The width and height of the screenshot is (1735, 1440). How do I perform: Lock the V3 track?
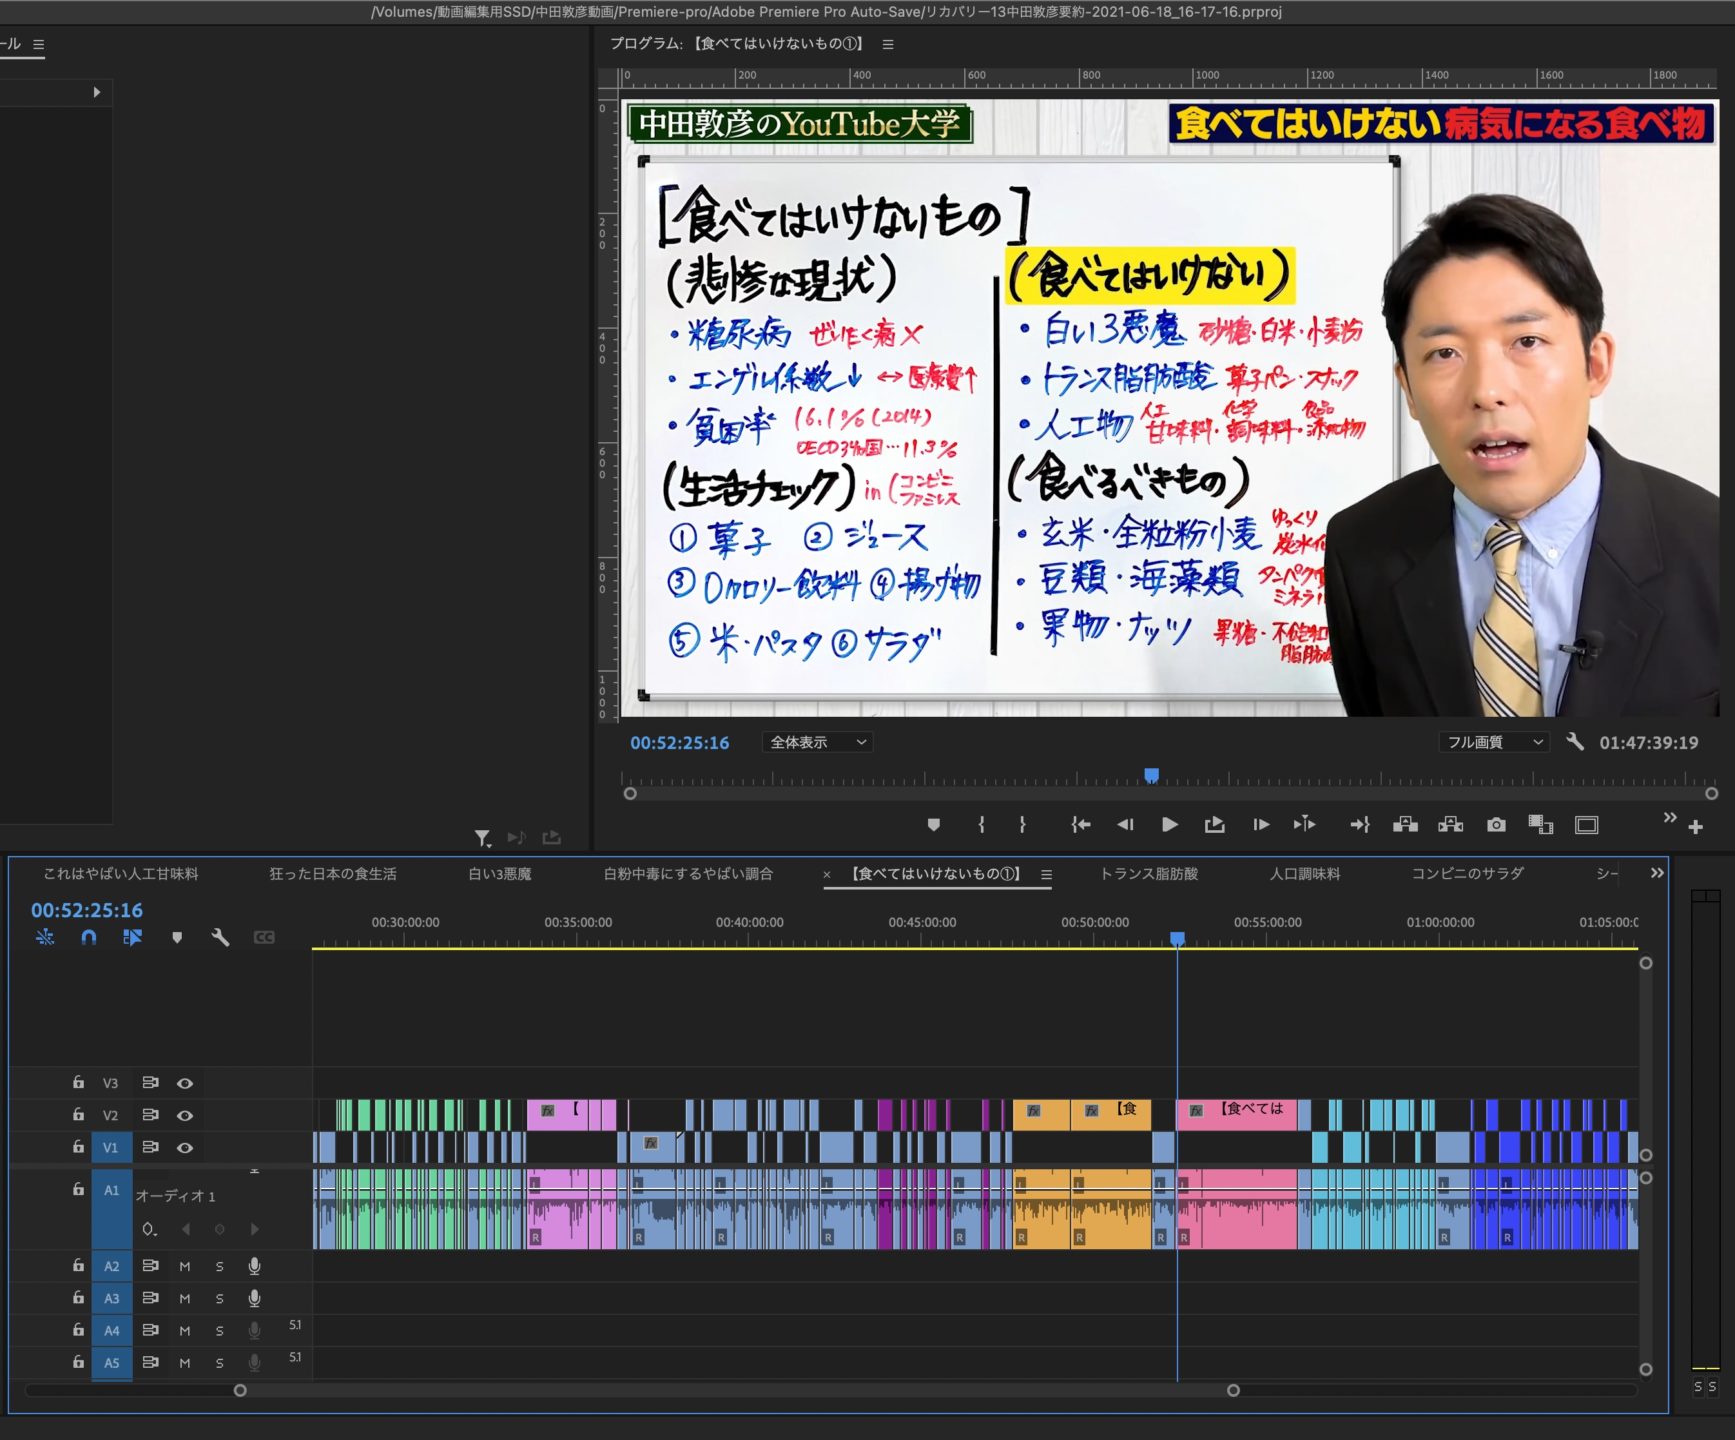(x=78, y=1082)
